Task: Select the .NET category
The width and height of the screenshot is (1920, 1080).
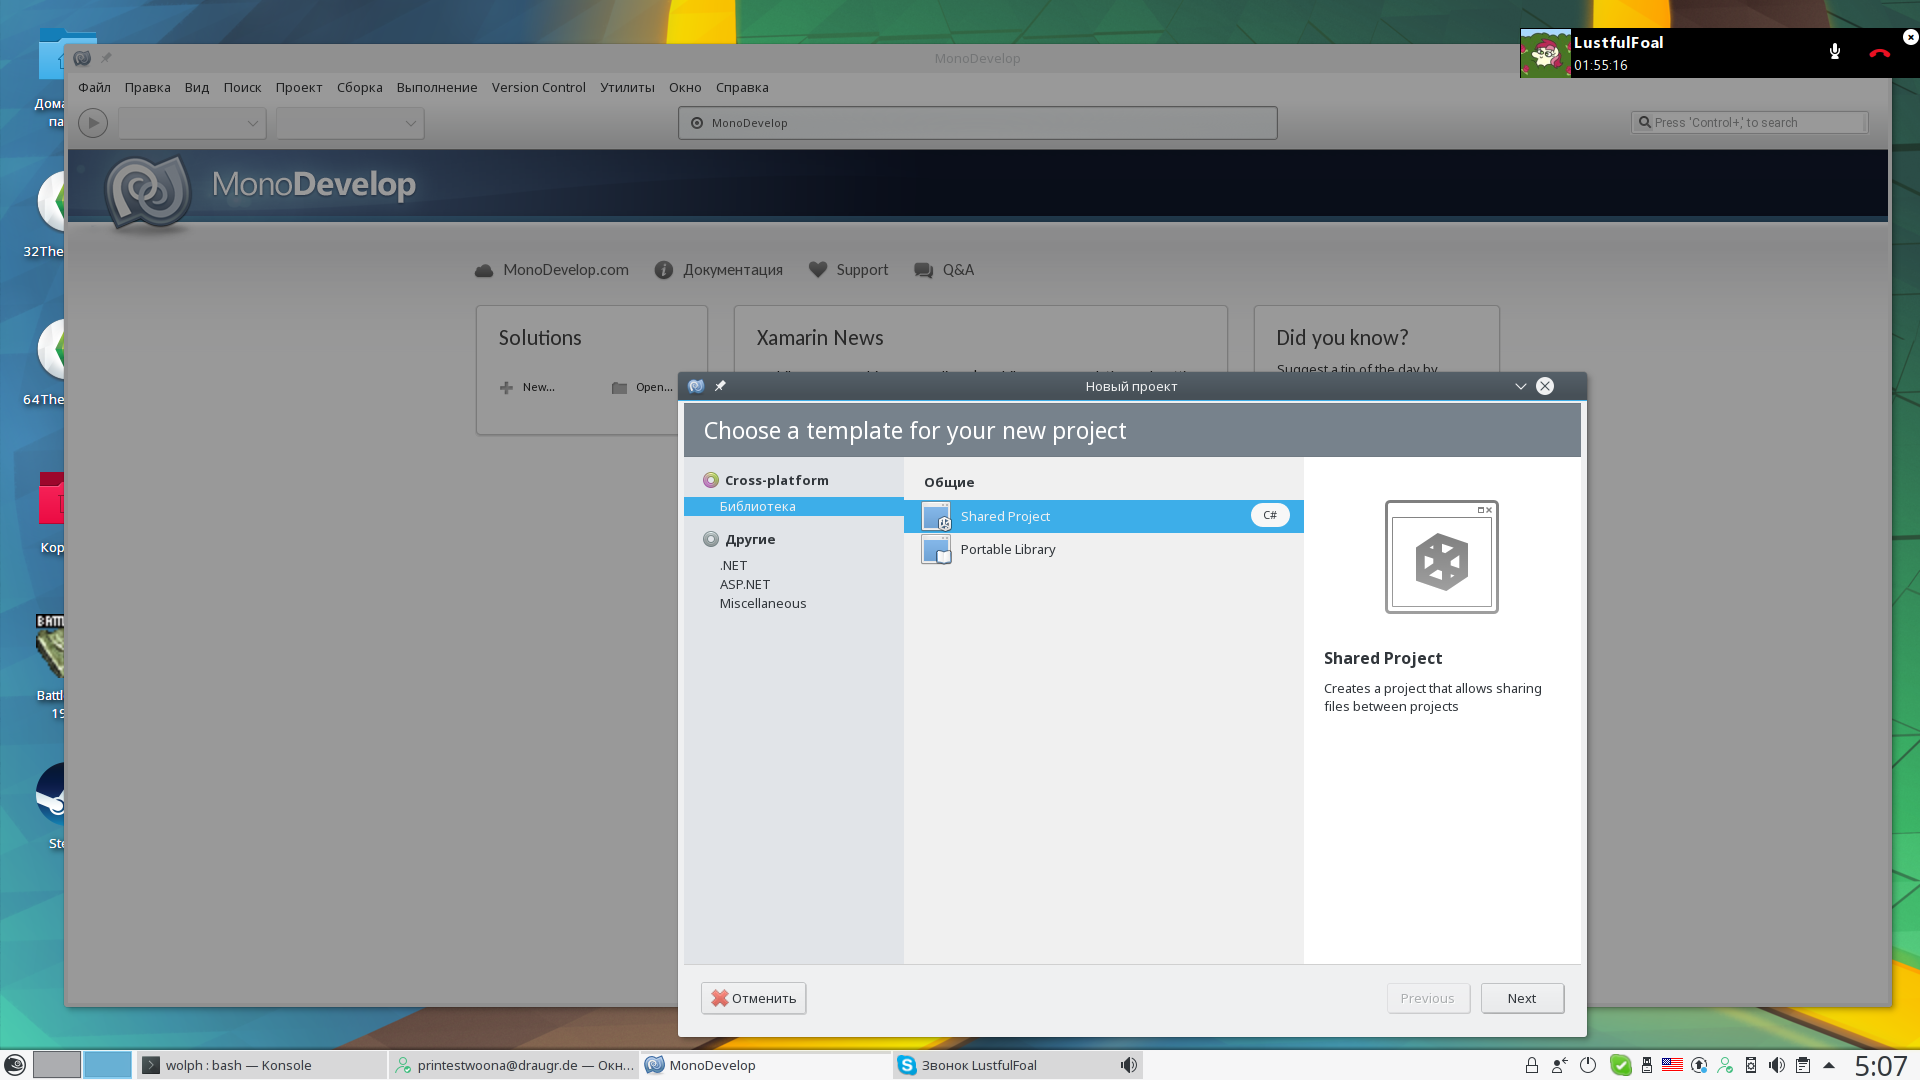Action: pos(733,565)
